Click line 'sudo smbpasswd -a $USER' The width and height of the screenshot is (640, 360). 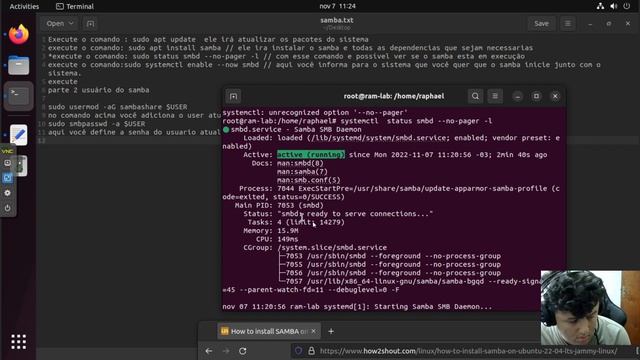(96, 124)
